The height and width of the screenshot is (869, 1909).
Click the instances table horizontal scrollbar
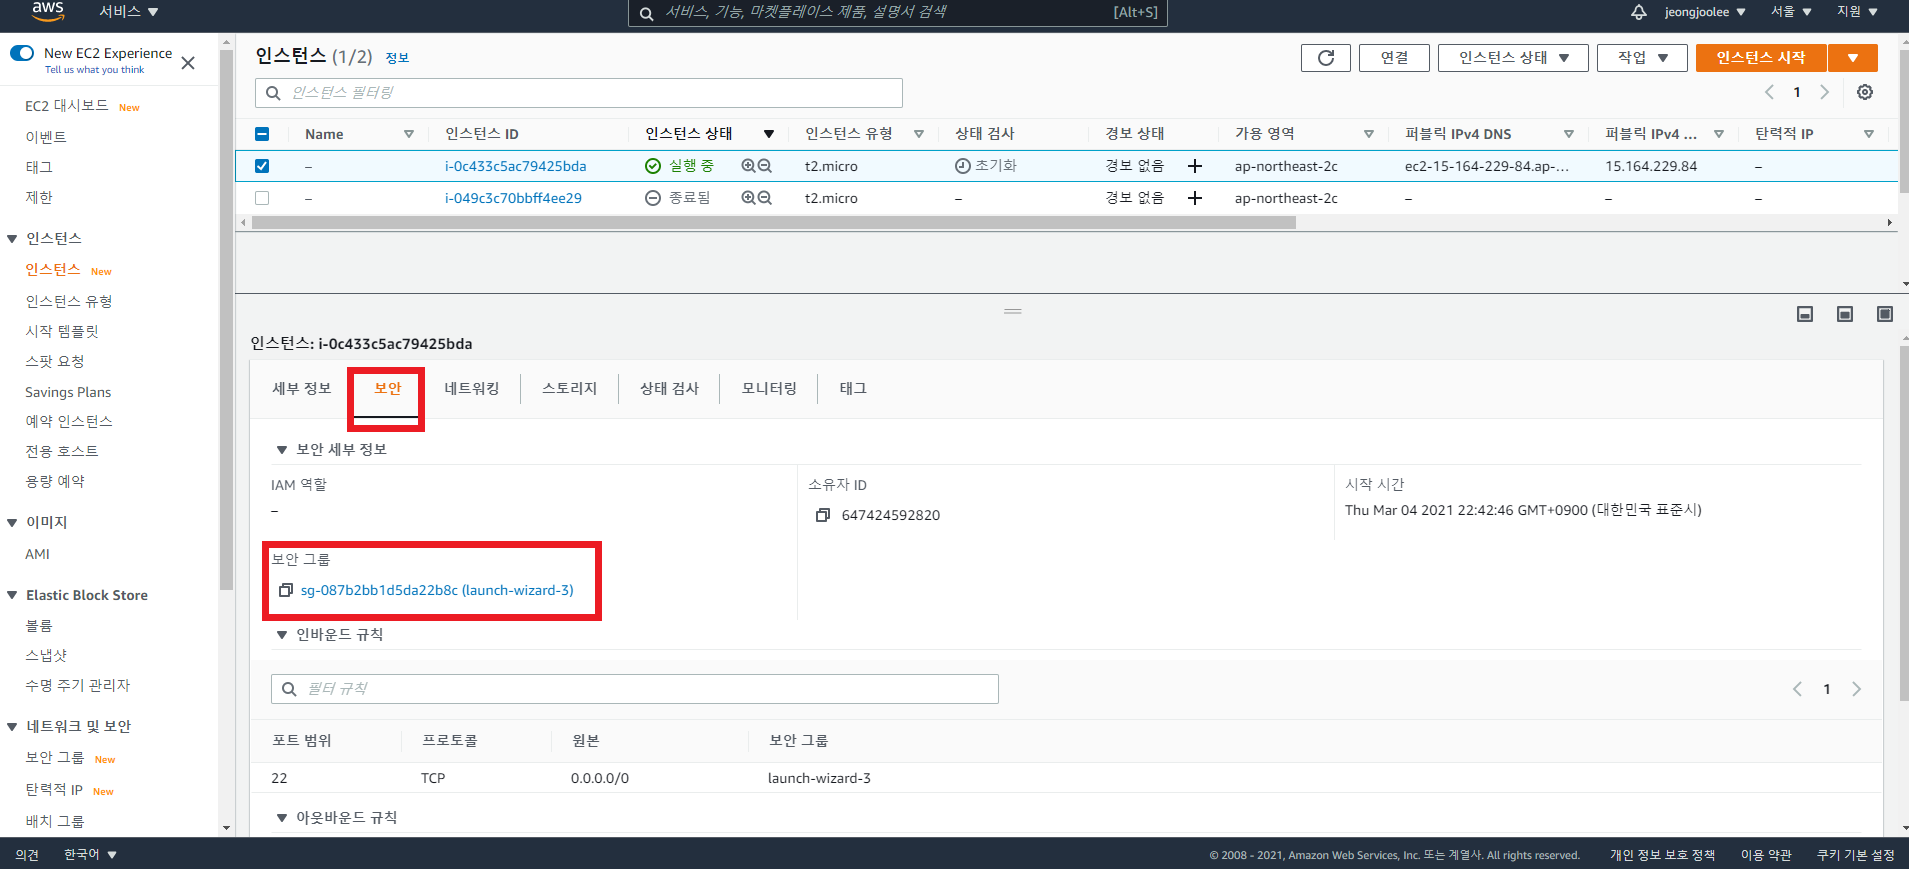773,223
